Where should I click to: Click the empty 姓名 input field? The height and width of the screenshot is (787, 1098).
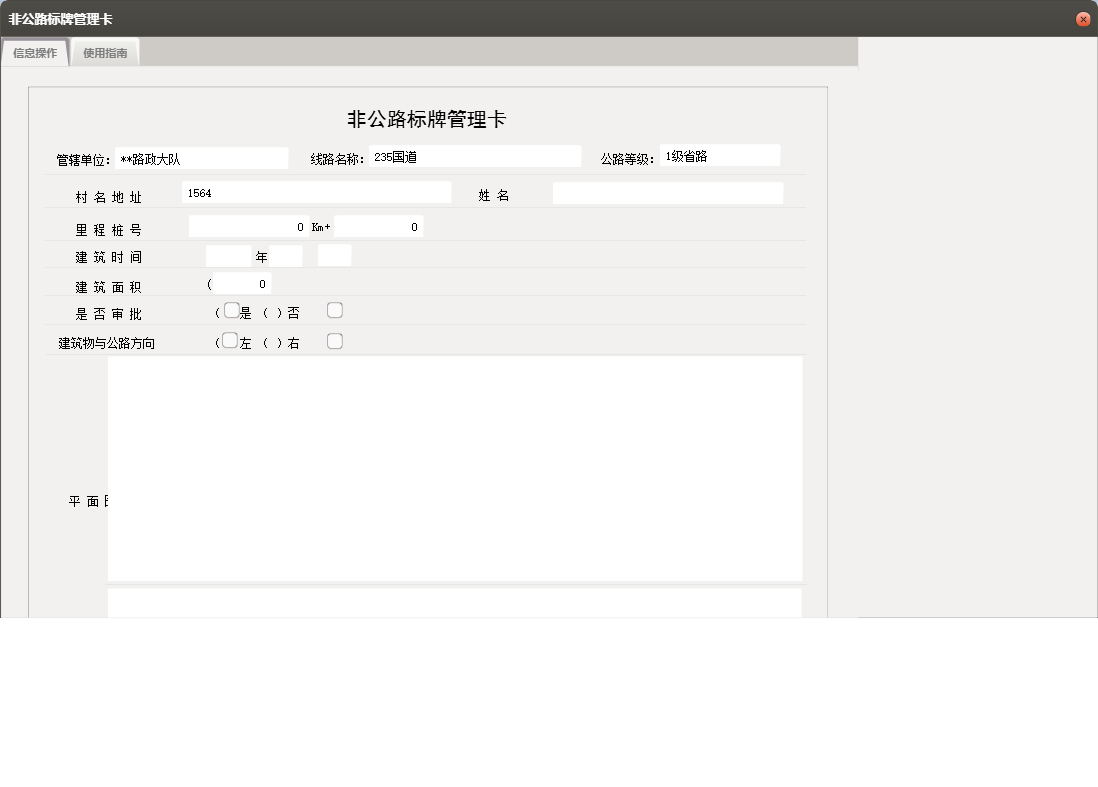pyautogui.click(x=667, y=192)
